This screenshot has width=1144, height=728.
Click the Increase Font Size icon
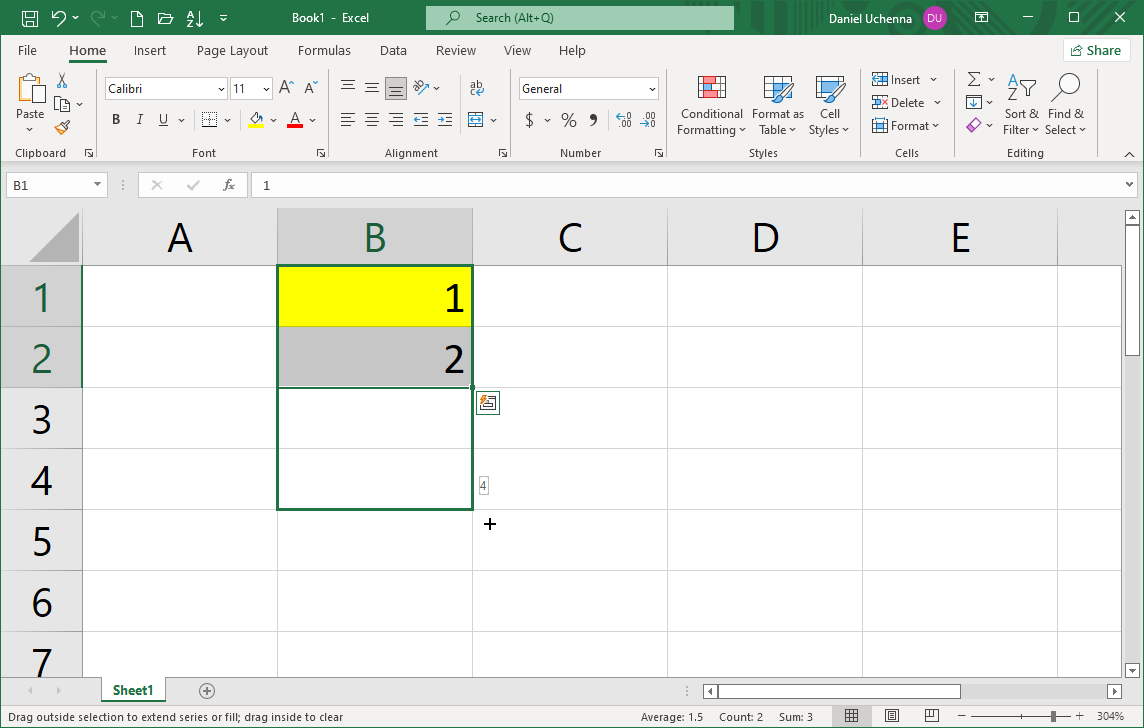pyautogui.click(x=286, y=88)
